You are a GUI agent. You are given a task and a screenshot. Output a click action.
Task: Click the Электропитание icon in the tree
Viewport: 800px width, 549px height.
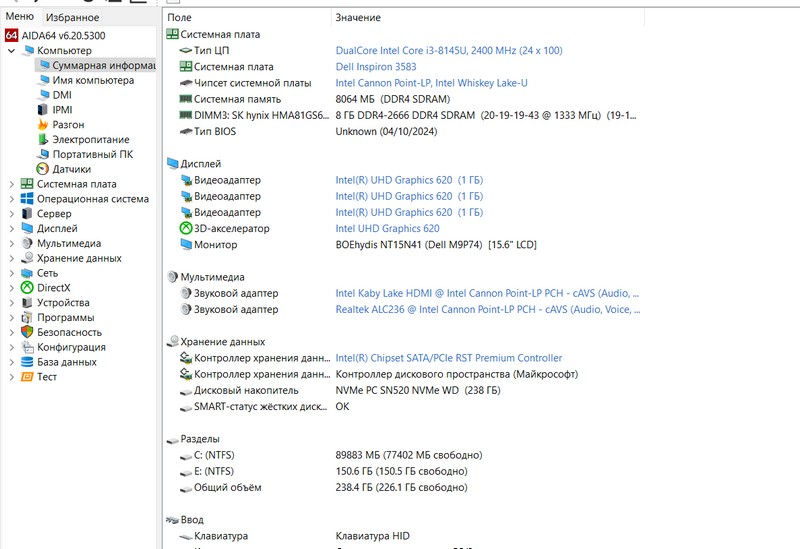(x=42, y=140)
